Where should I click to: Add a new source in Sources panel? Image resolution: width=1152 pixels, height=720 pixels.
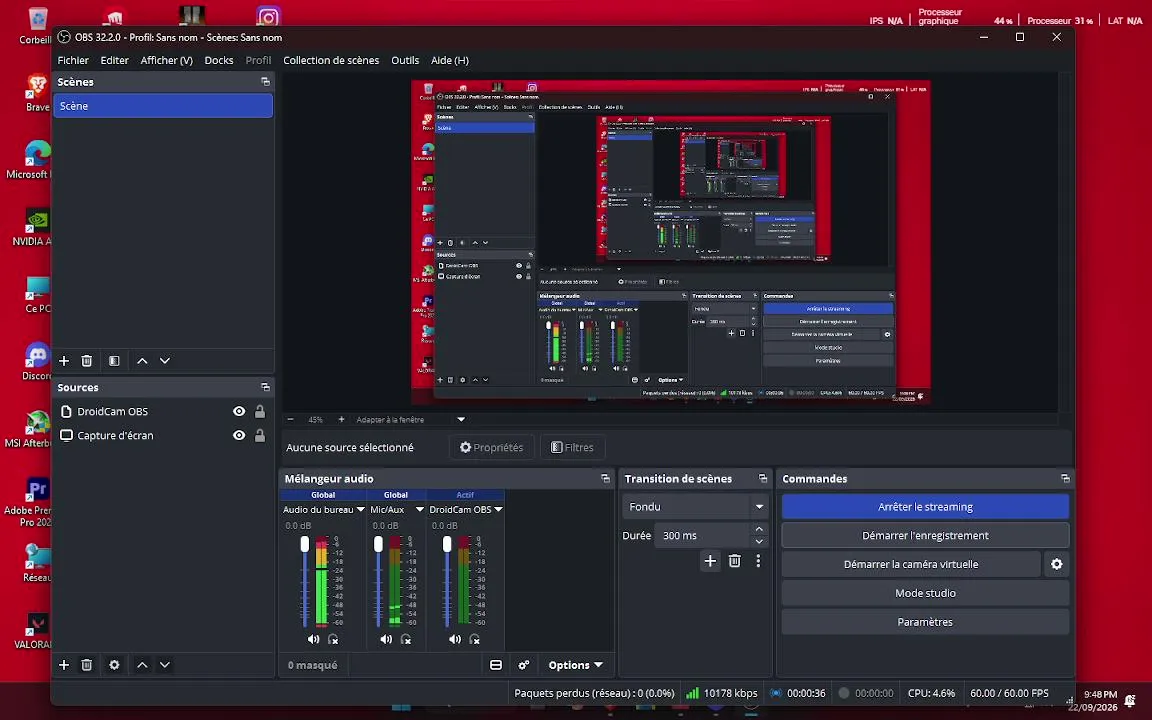pyautogui.click(x=64, y=665)
